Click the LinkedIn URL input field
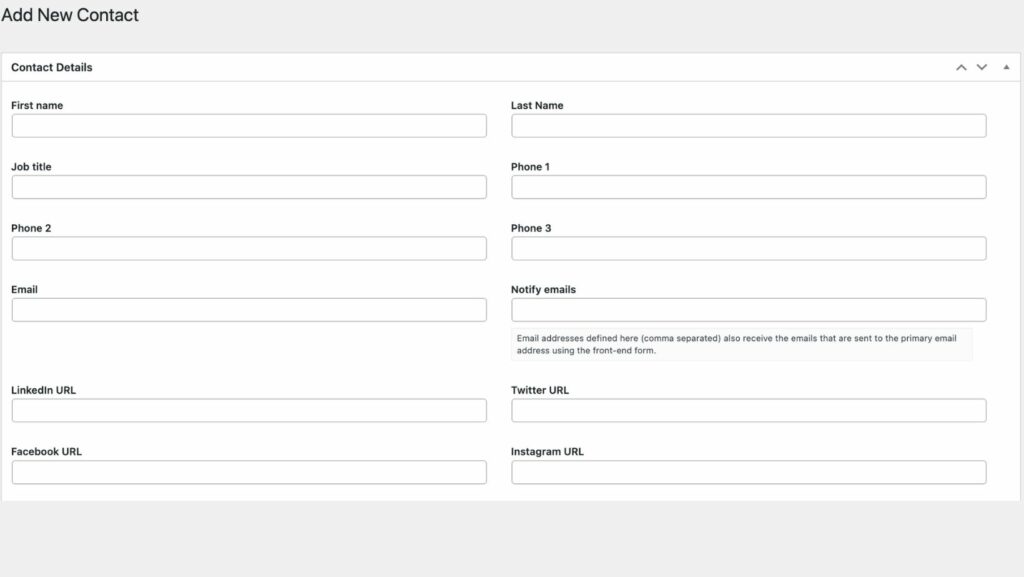This screenshot has width=1024, height=577. point(249,411)
